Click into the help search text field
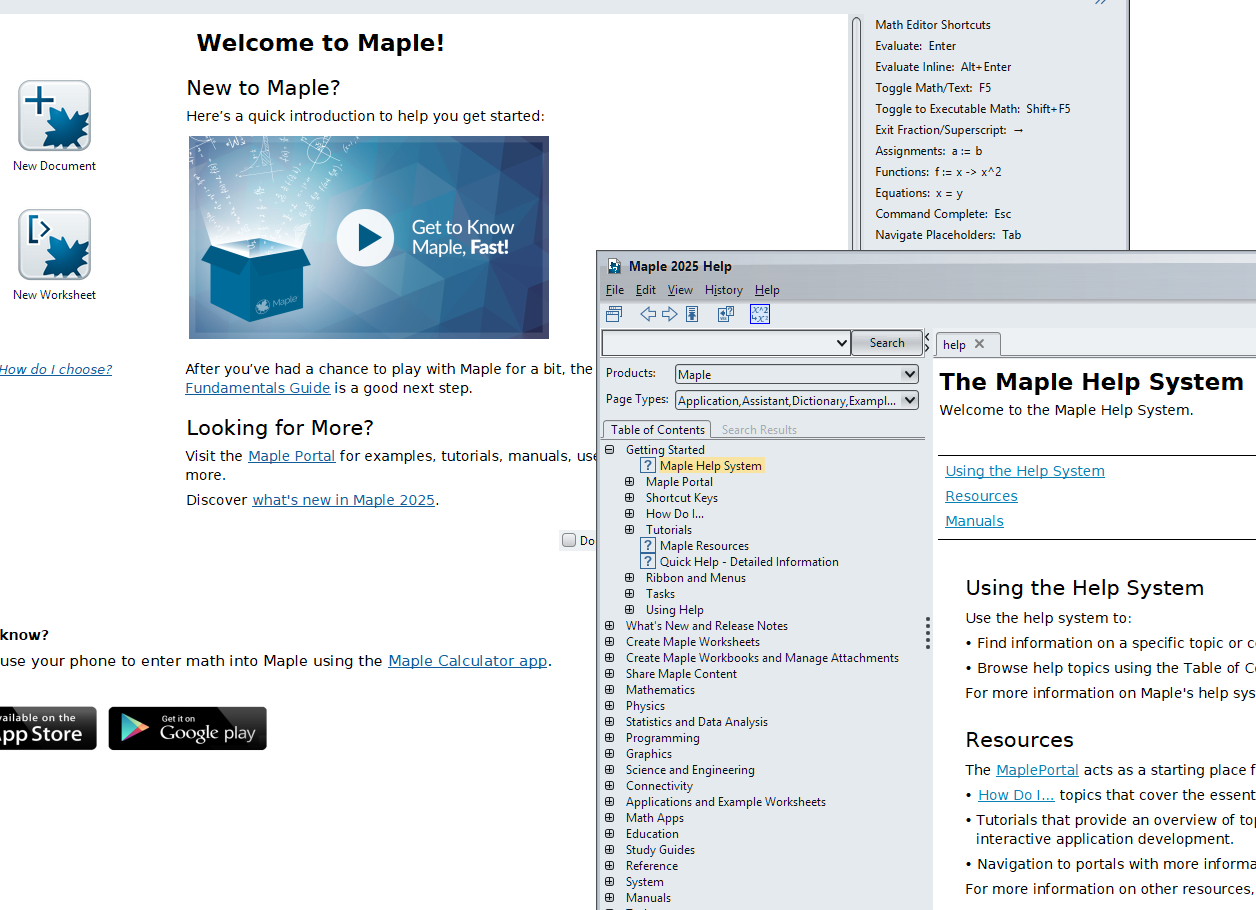 pyautogui.click(x=717, y=343)
